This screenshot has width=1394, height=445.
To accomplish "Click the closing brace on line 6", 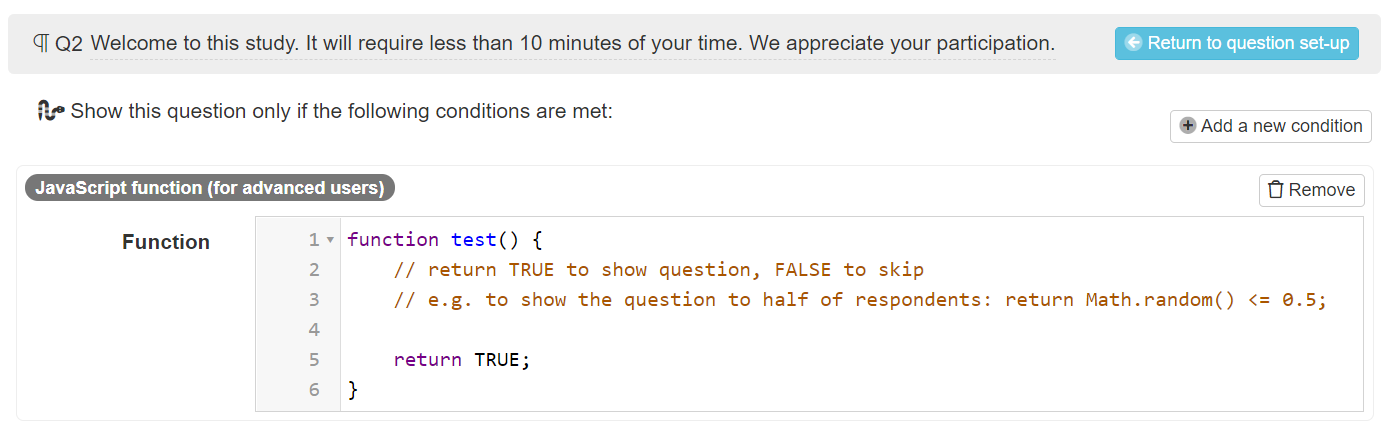I will [352, 390].
